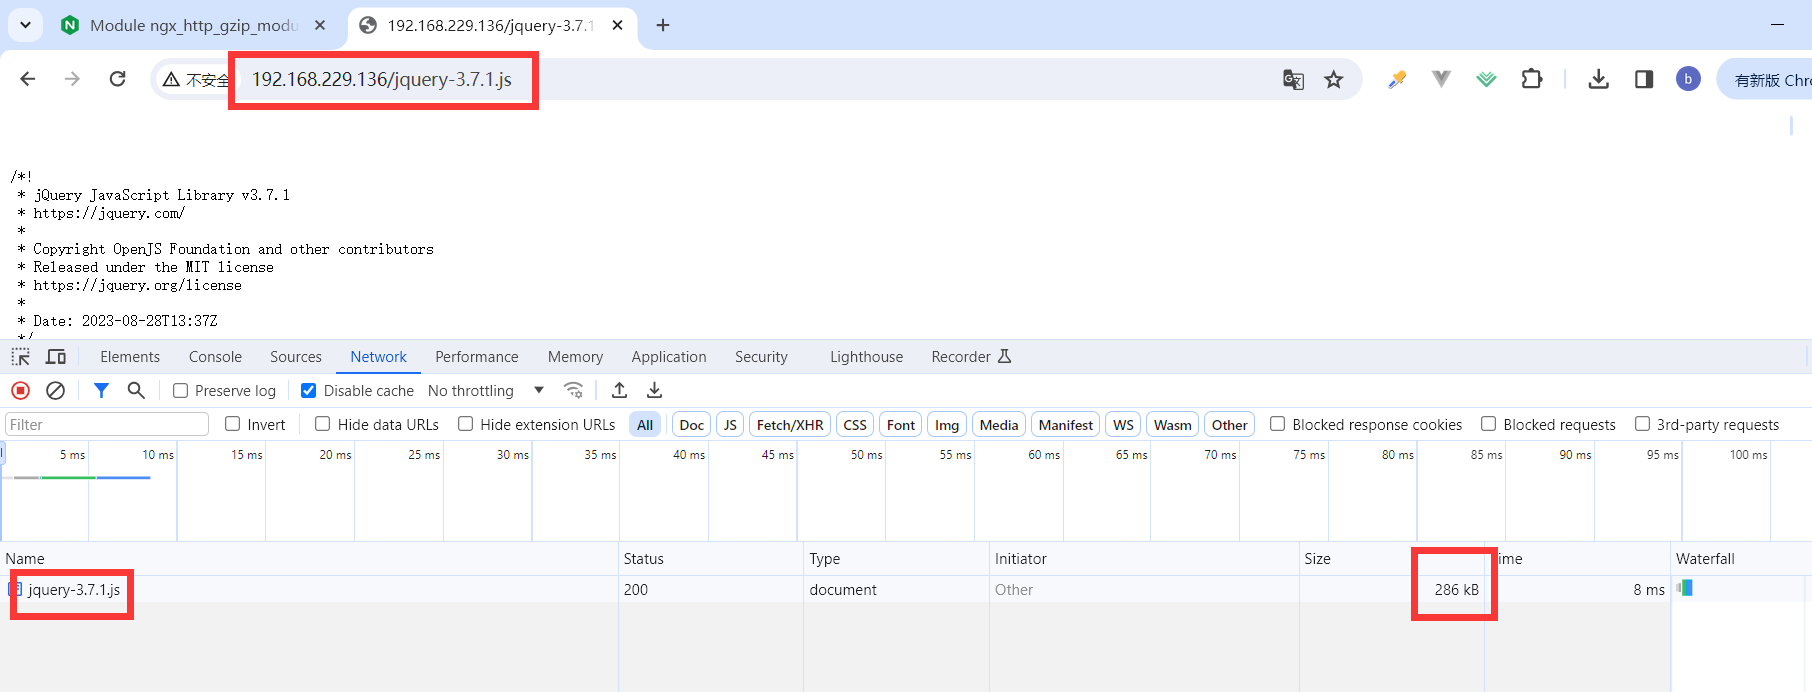Open the pin-shaped extension icon
Viewport: 1812px width, 692px height.
coord(1397,79)
